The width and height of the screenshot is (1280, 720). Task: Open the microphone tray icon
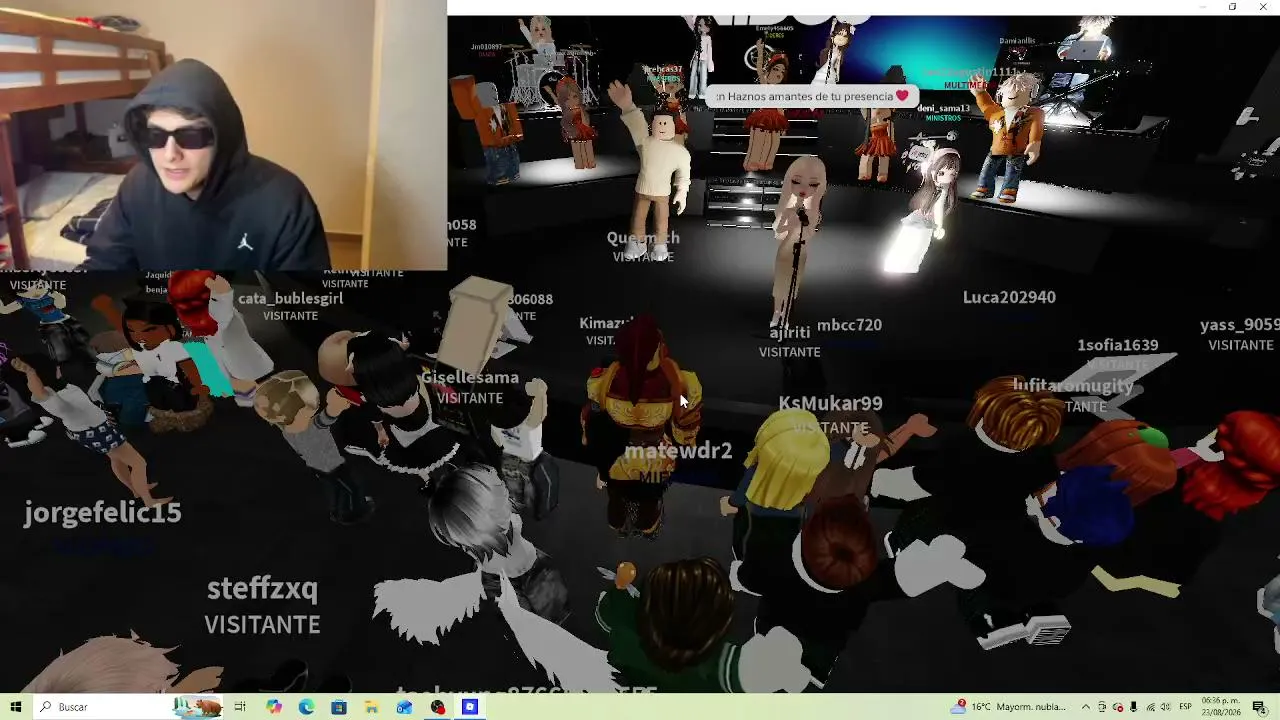coord(1134,707)
